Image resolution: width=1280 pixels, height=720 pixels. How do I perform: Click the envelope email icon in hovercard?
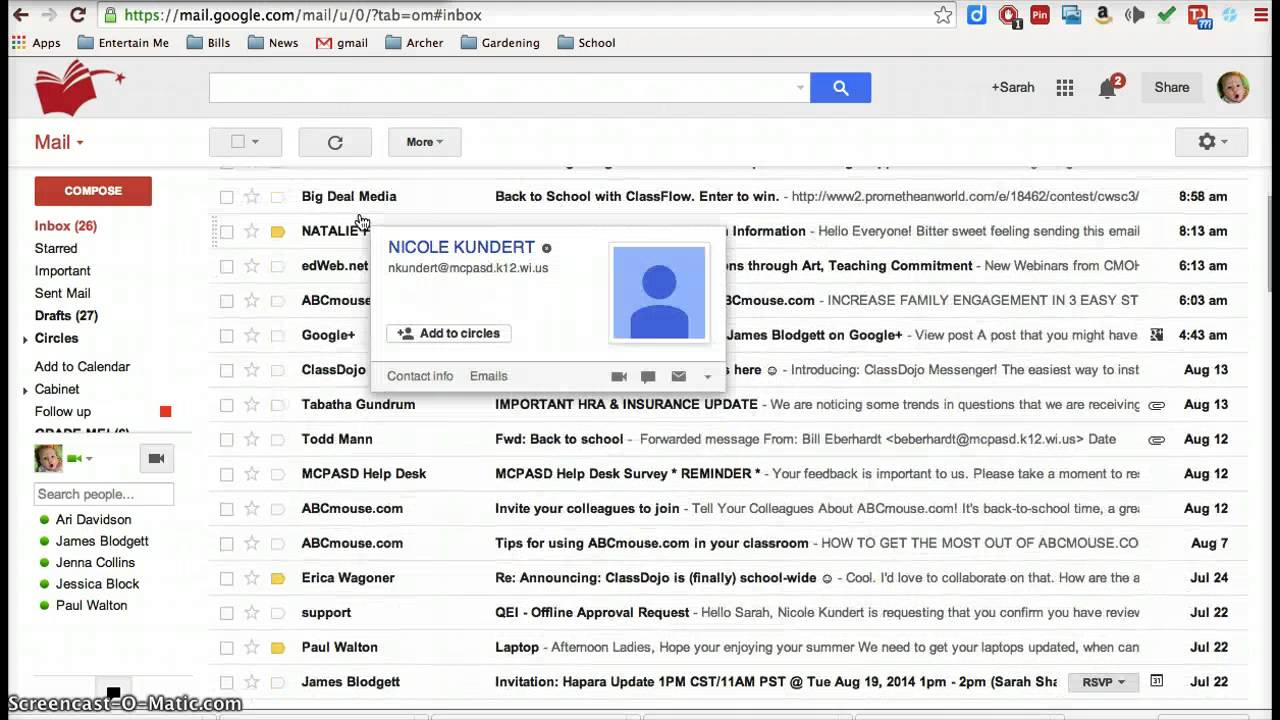coord(678,376)
